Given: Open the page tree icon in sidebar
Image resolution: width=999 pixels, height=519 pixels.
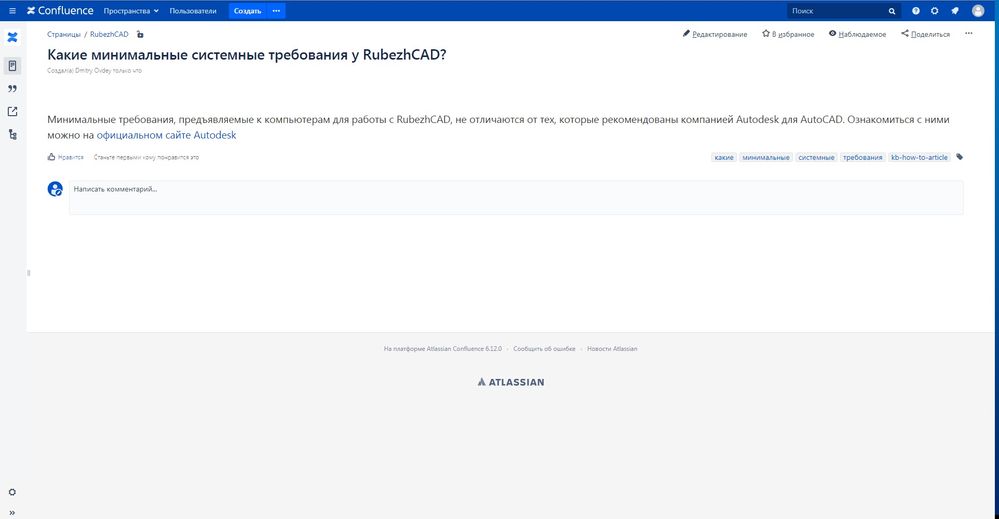Looking at the screenshot, I should 12,134.
